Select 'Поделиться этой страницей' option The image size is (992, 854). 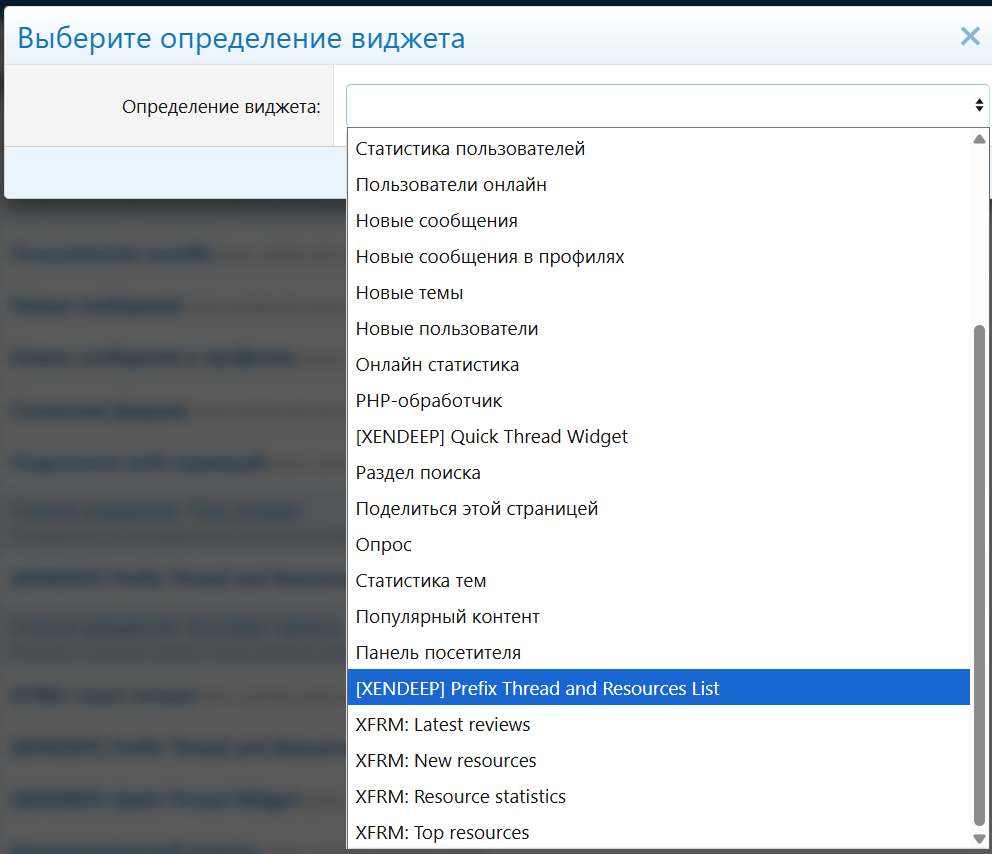point(476,509)
